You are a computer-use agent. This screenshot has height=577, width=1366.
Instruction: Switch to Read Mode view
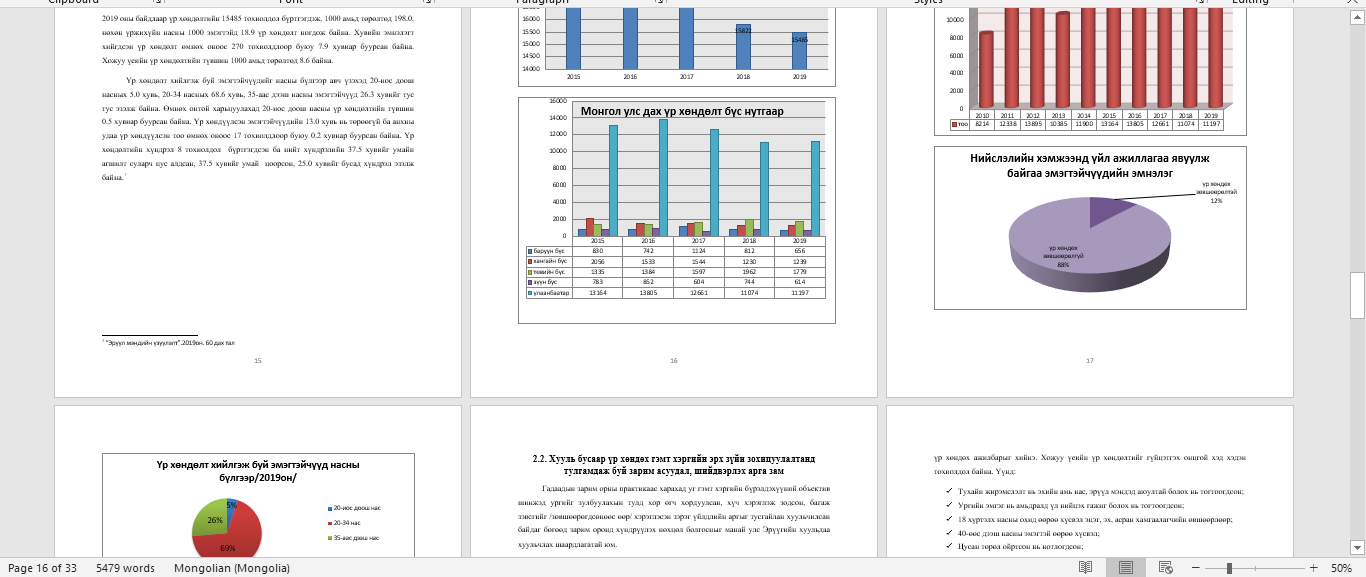(x=1086, y=567)
